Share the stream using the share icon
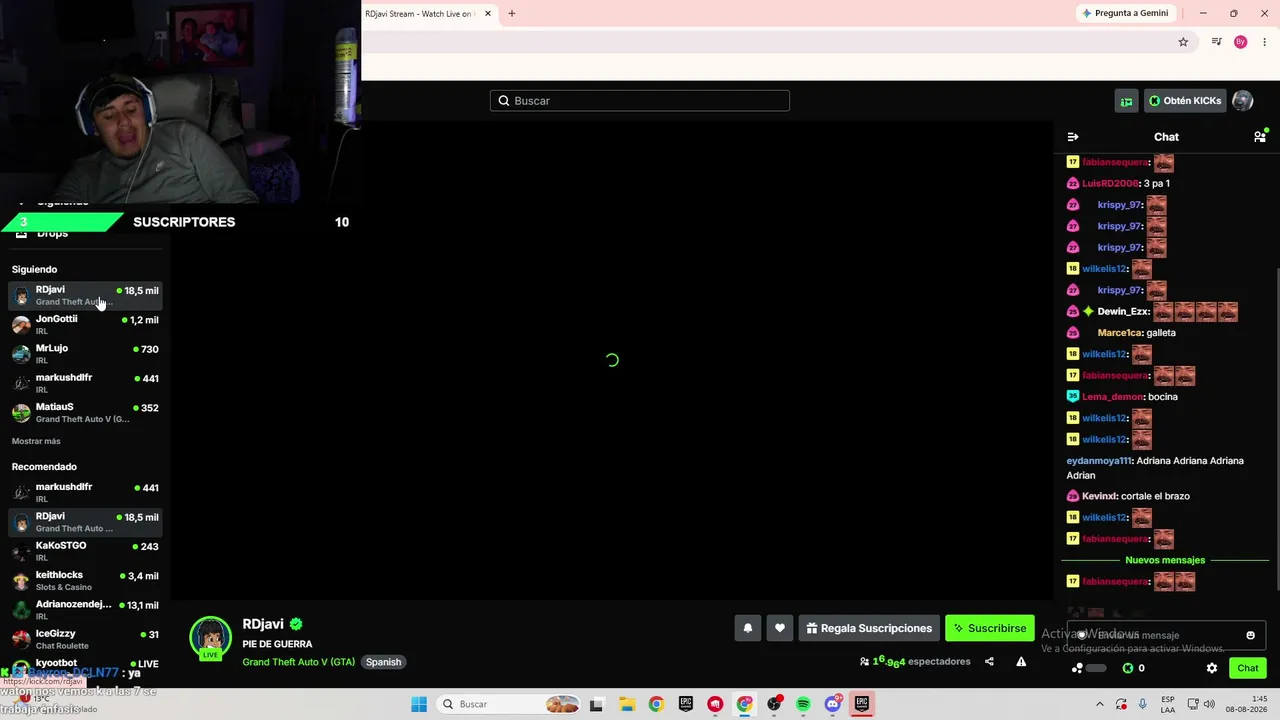This screenshot has width=1280, height=720. coord(989,661)
